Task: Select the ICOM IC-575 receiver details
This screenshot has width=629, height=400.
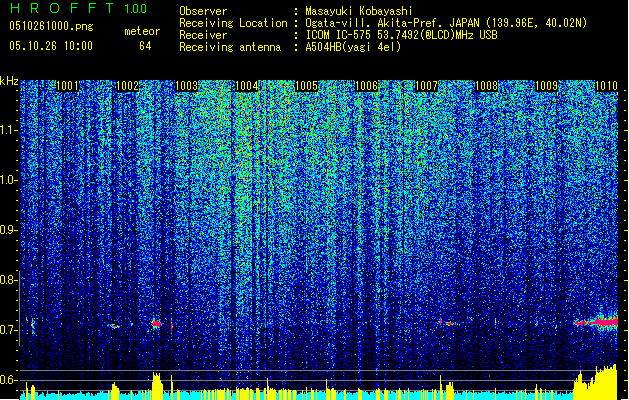Action: (x=401, y=35)
